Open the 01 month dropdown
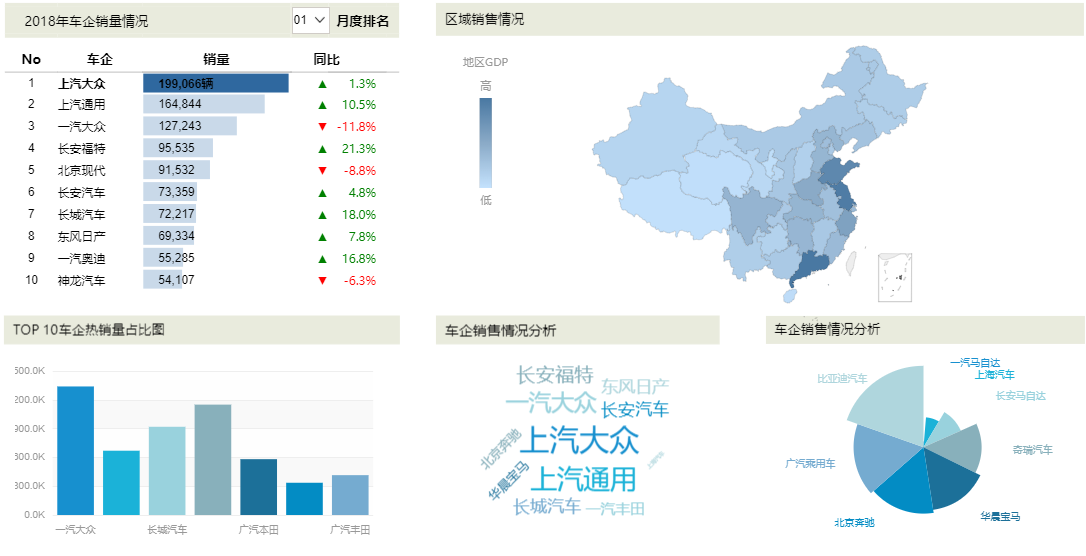The image size is (1086, 556). point(310,21)
